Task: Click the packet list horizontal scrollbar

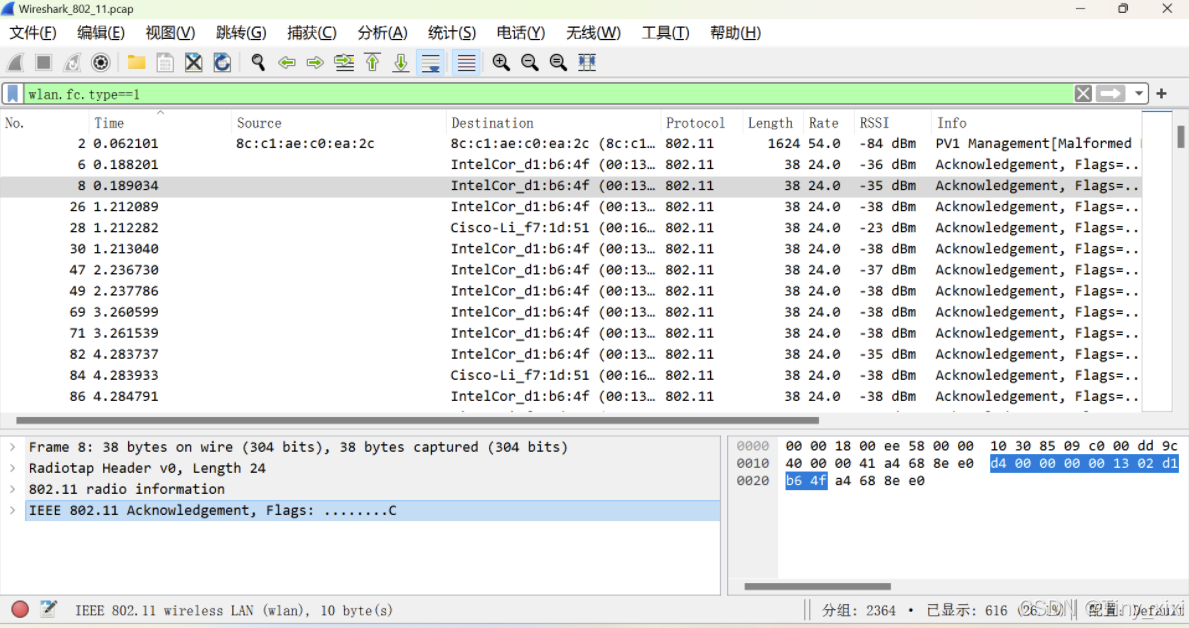Action: coord(417,420)
